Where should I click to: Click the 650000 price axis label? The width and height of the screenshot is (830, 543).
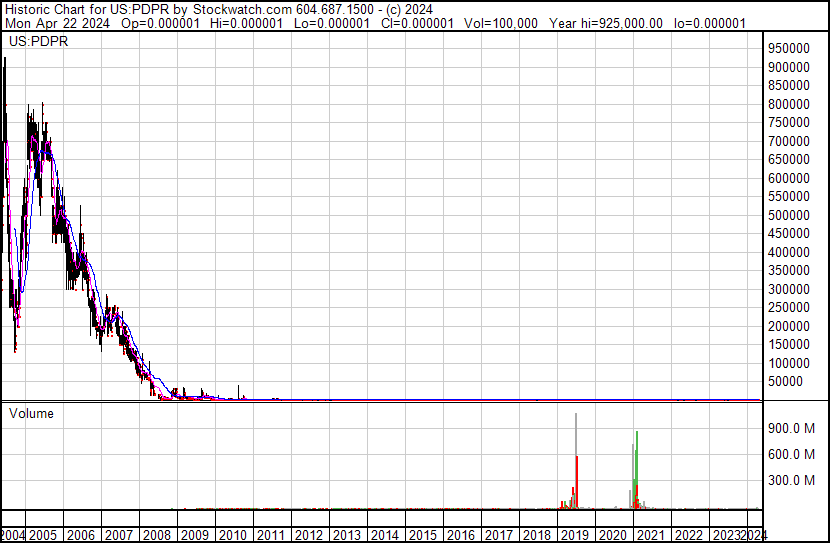pyautogui.click(x=789, y=159)
